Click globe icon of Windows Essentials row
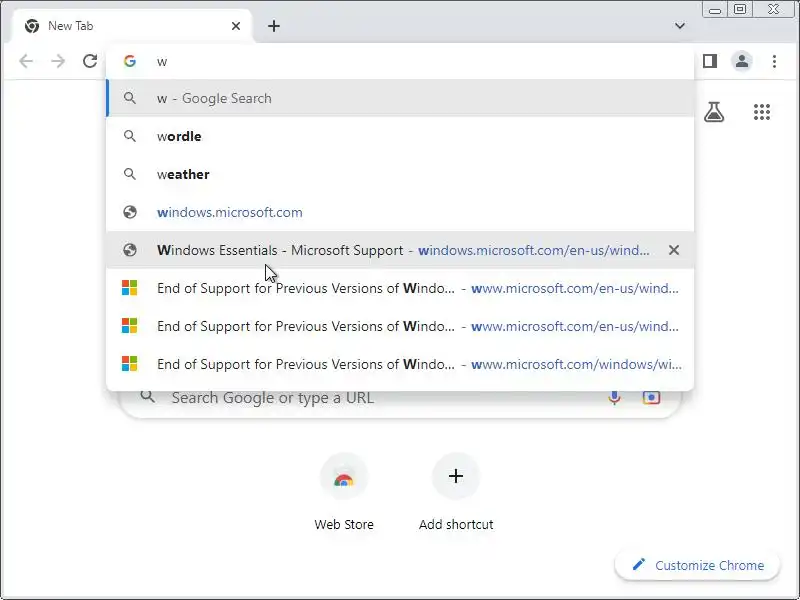 point(130,250)
